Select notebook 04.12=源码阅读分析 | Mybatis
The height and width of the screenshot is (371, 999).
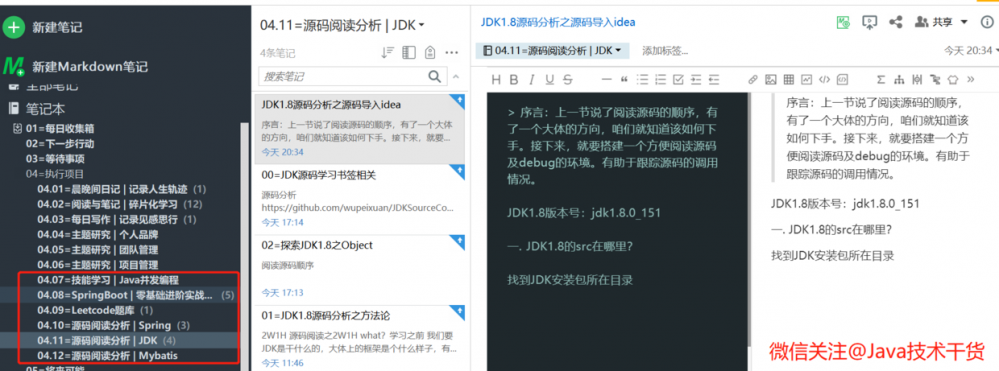(107, 356)
